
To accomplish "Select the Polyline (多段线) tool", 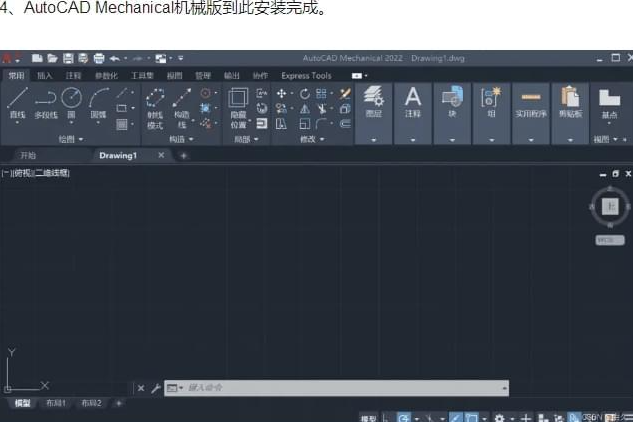I will tap(46, 103).
